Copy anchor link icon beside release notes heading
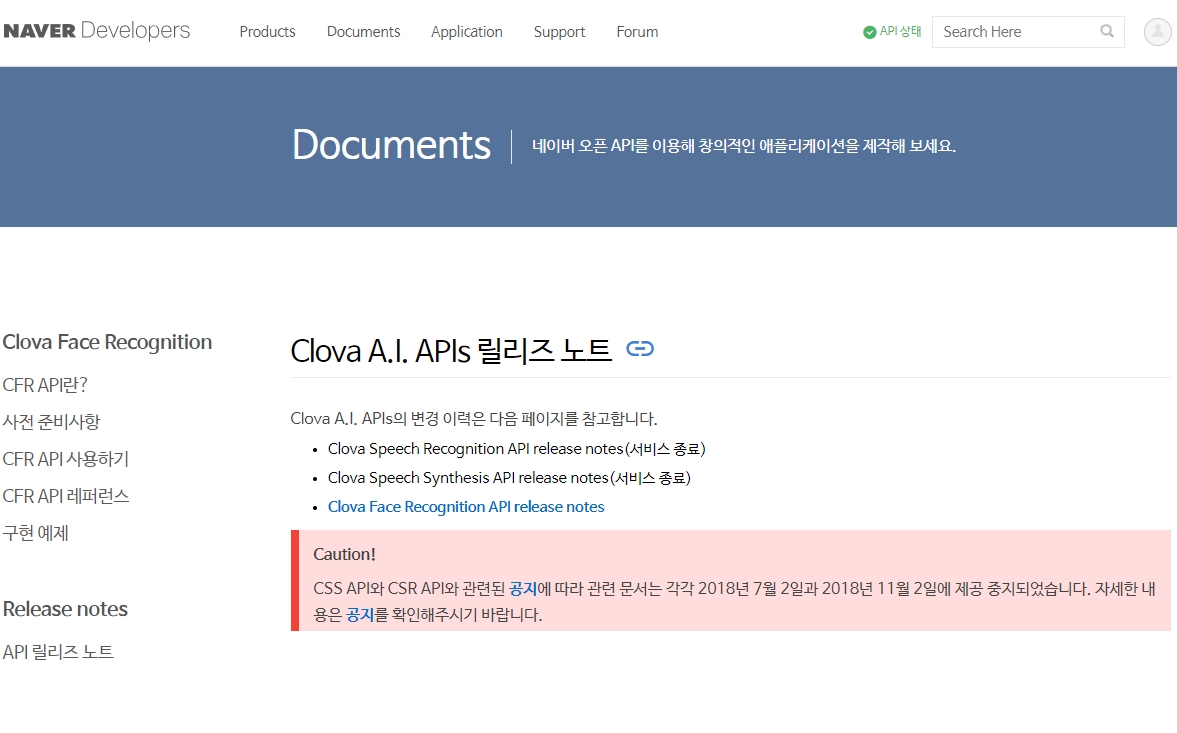Screen dimensions: 1177x733 pos(640,349)
